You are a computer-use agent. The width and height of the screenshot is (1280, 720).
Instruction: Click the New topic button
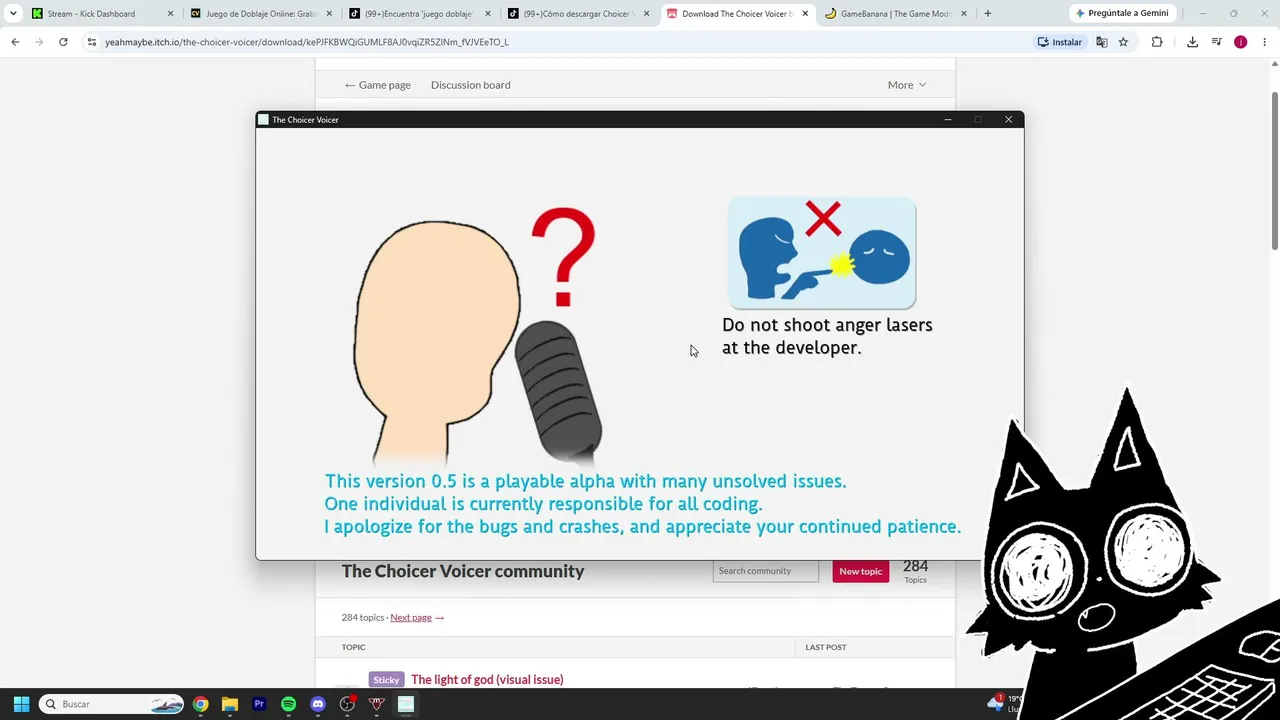point(860,571)
